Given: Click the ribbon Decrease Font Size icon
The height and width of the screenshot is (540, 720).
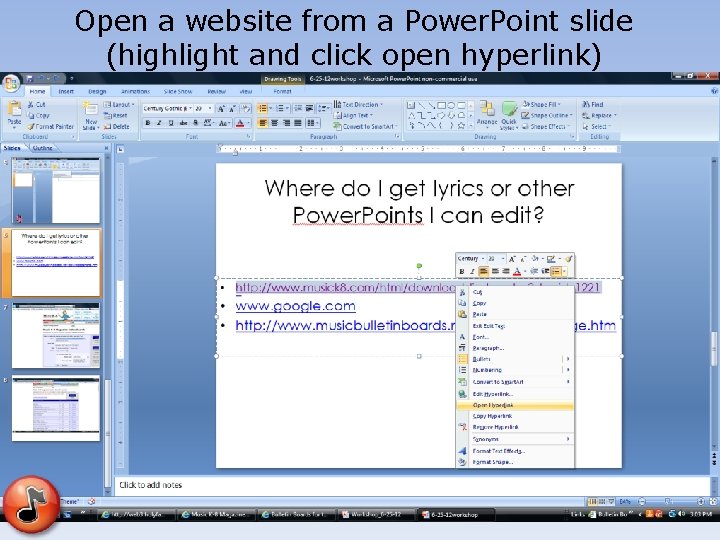Looking at the screenshot, I should pyautogui.click(x=233, y=108).
